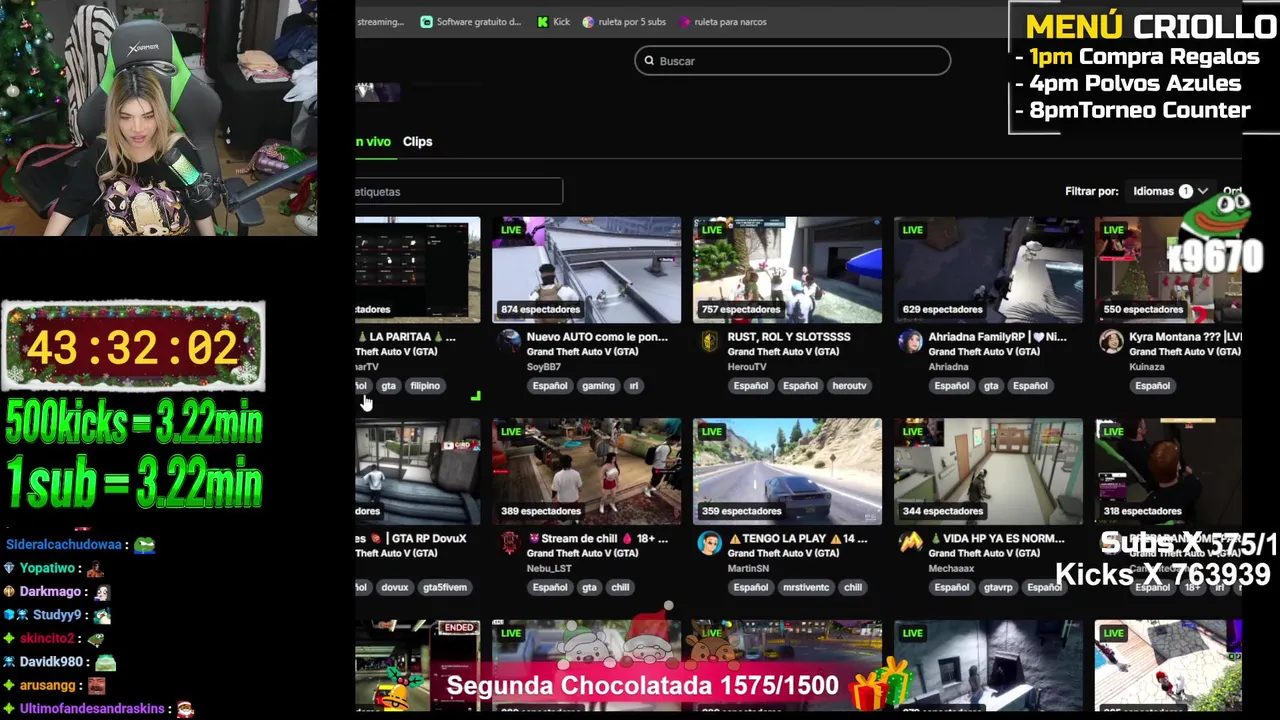Open stream titled 'VIDA HP YA ES NORM...'

[x=996, y=539]
